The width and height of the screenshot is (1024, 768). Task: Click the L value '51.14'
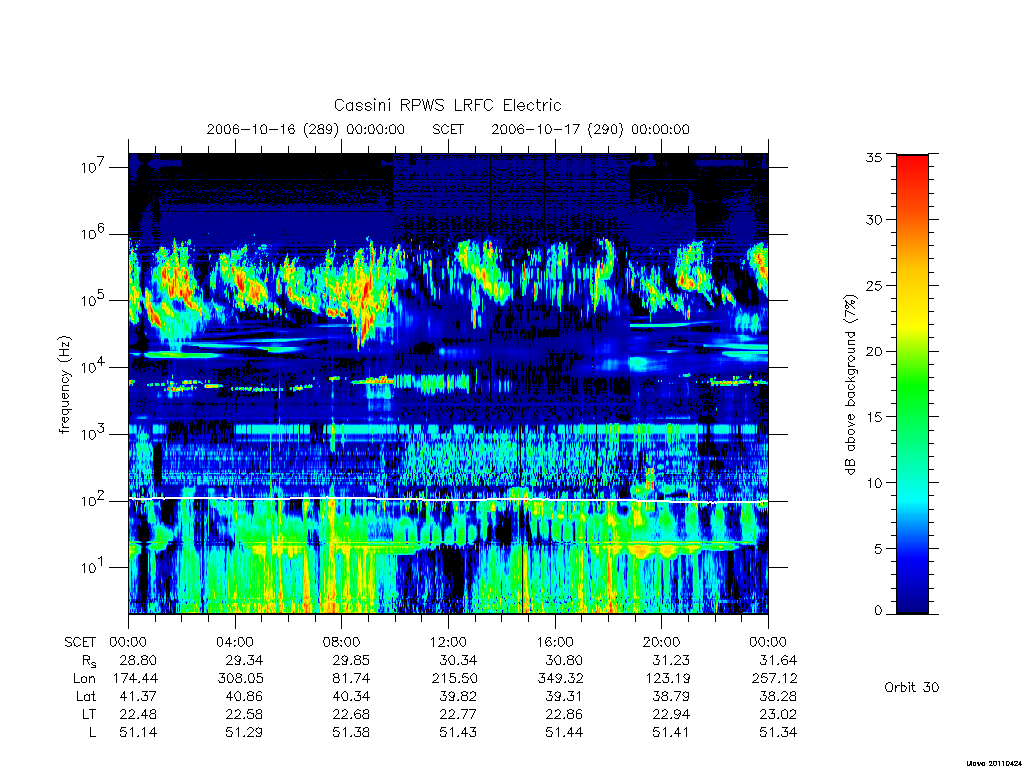[x=138, y=733]
